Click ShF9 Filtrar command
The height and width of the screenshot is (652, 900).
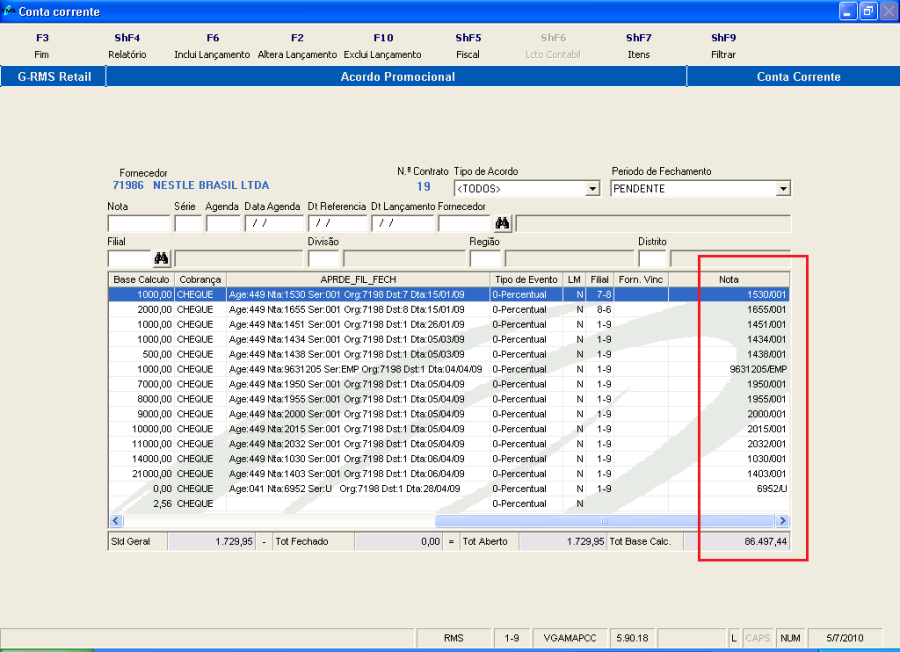(x=723, y=46)
